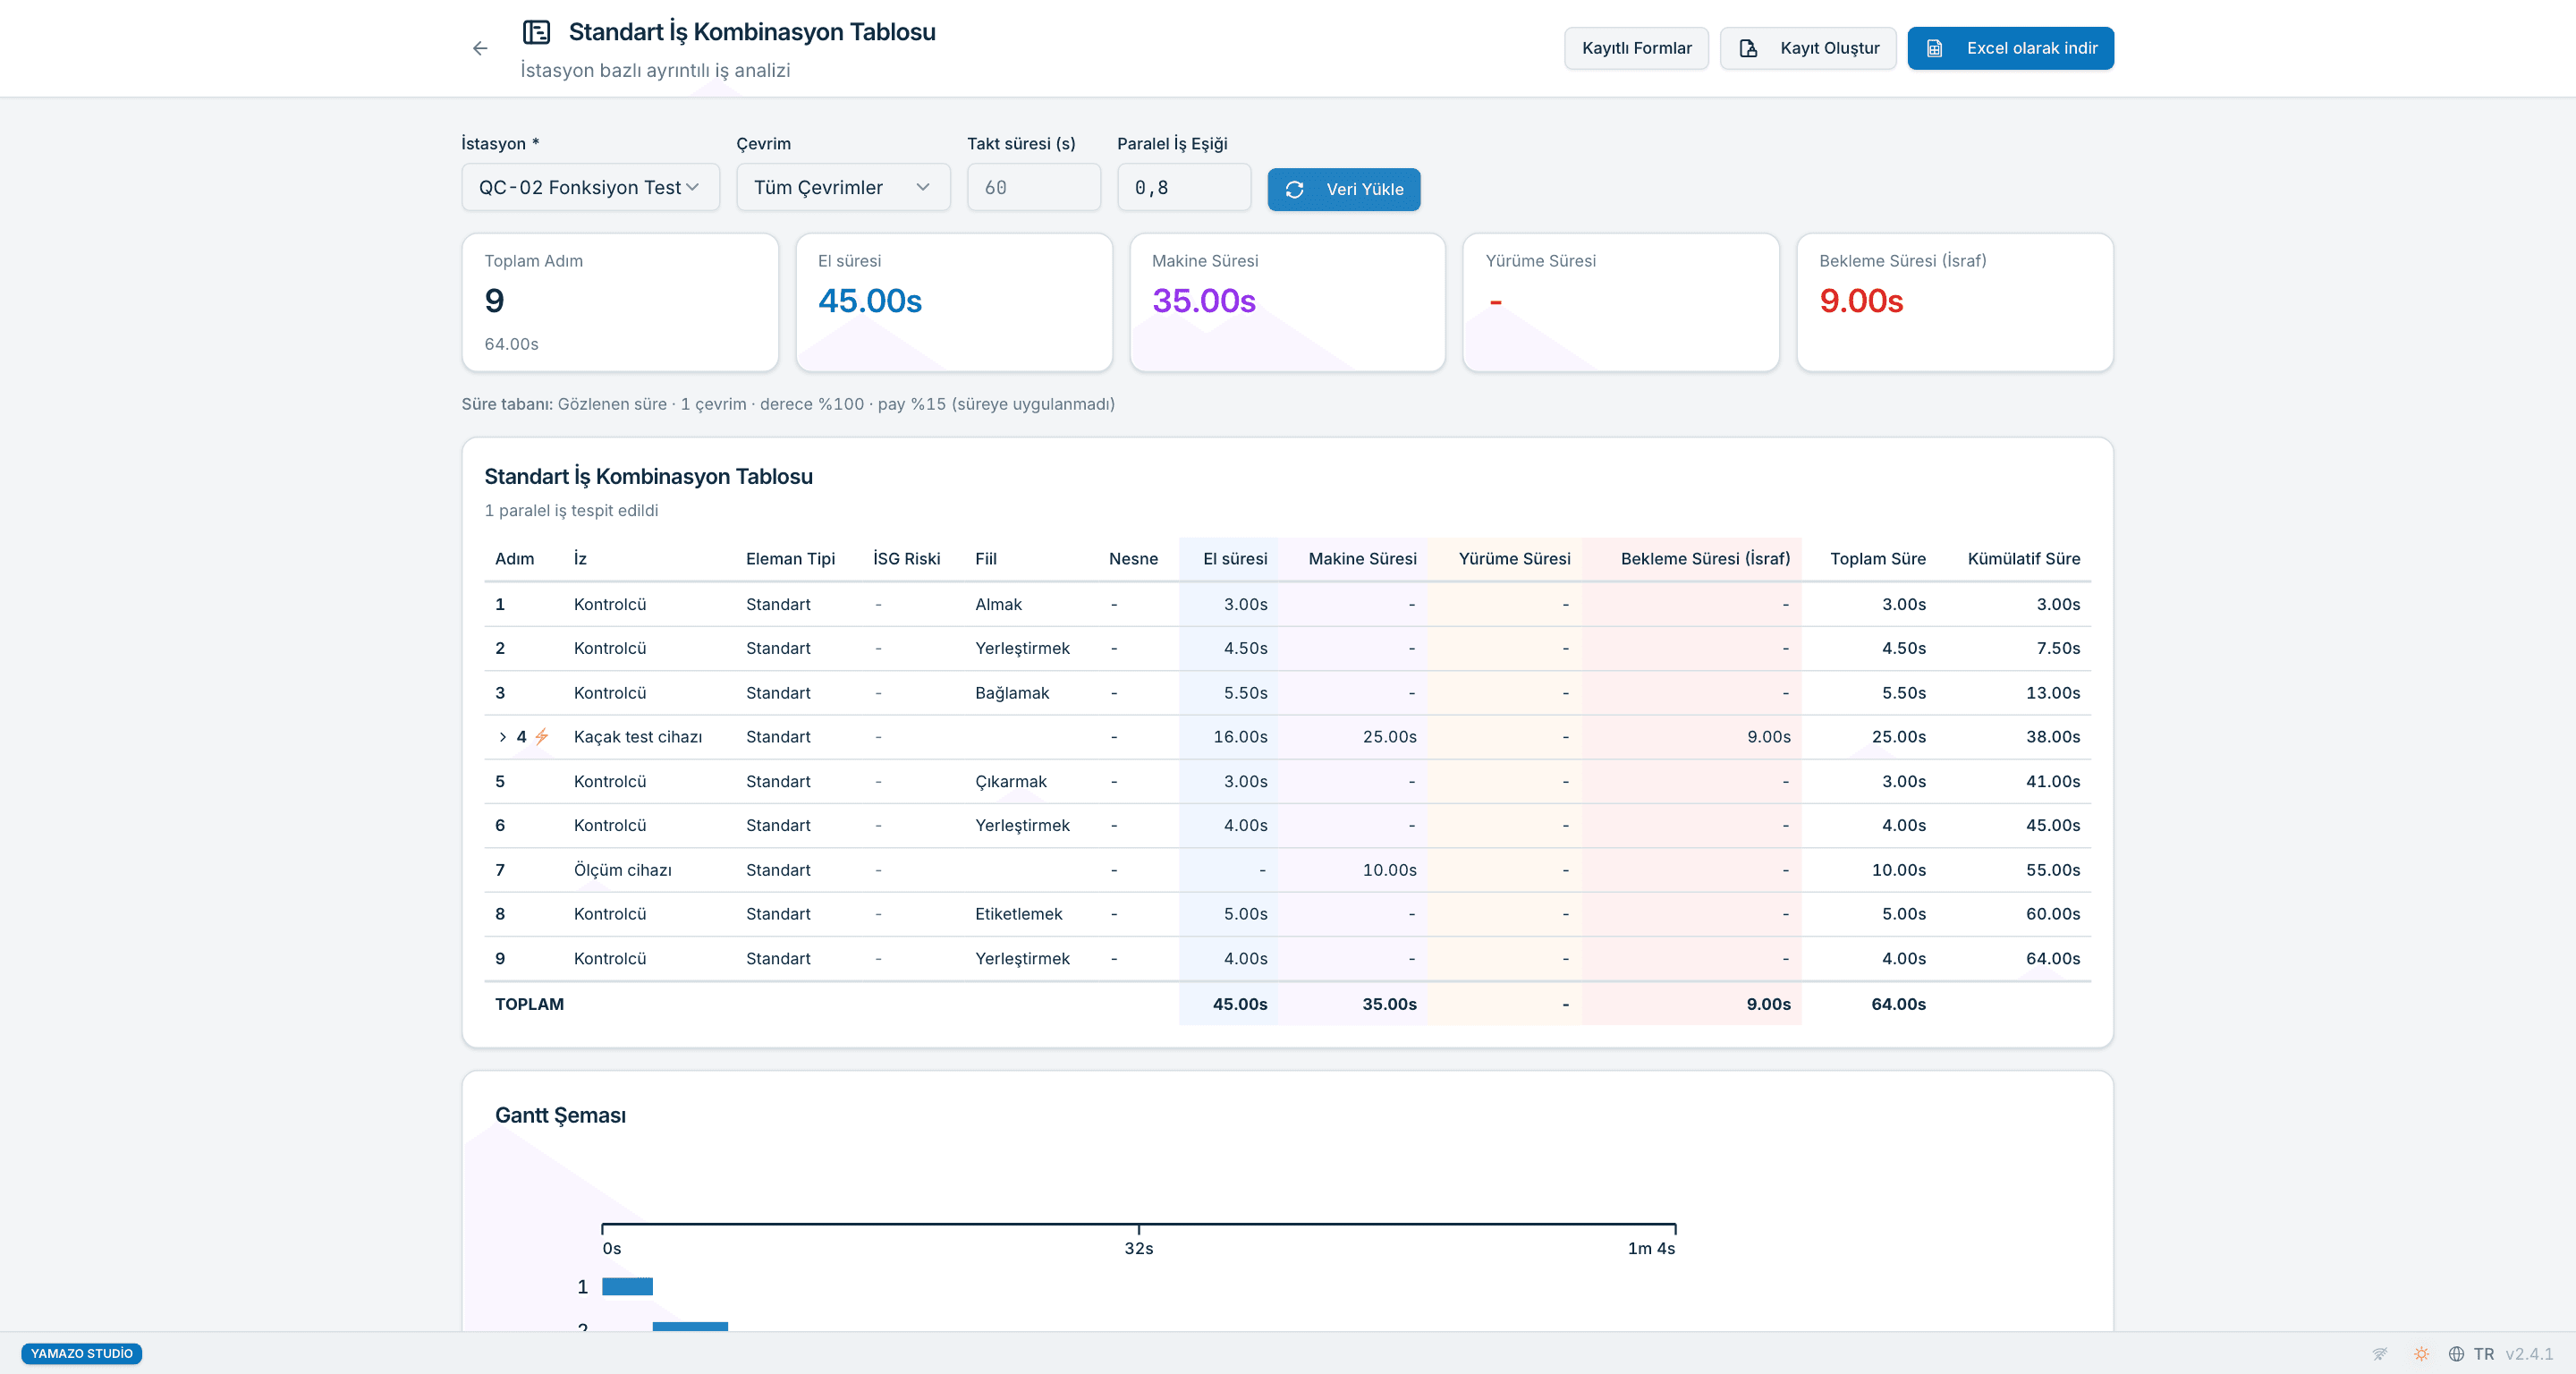2576x1374 pixels.
Task: Click the Bekleme Süresi 9.00s card value
Action: point(1861,300)
